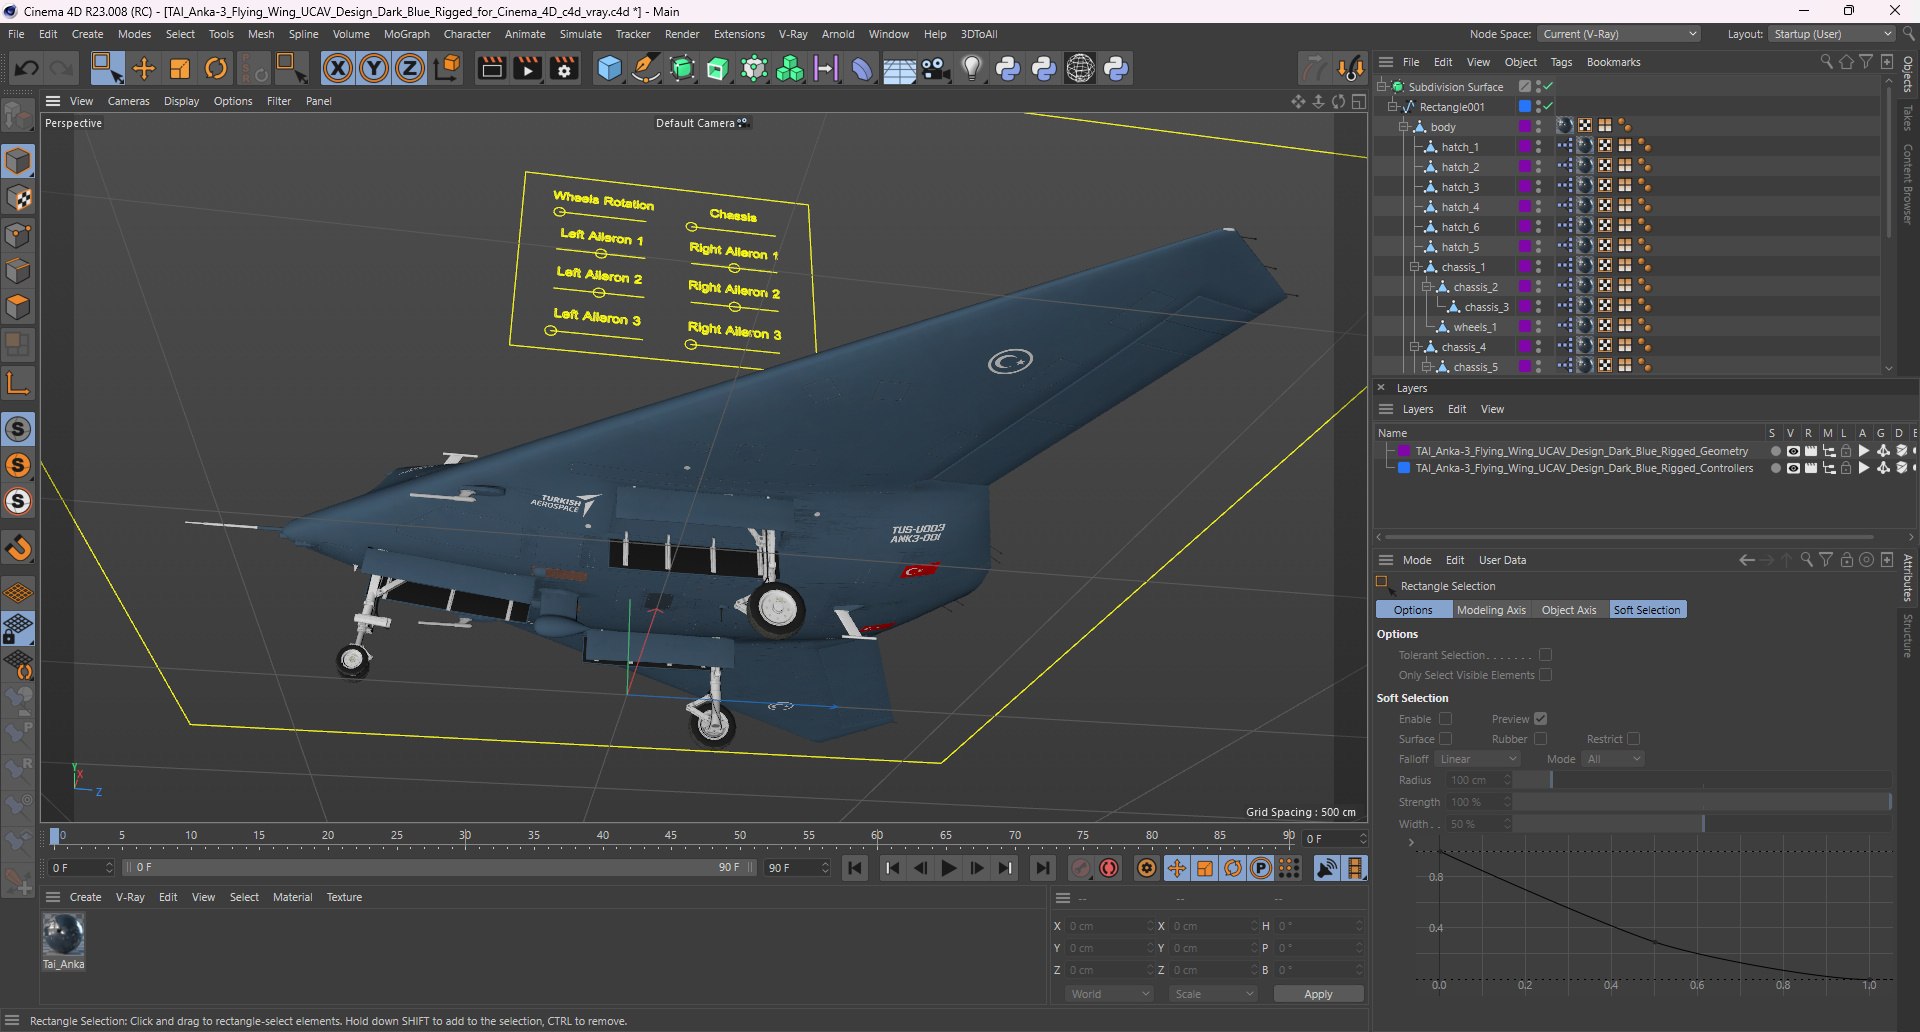The height and width of the screenshot is (1032, 1920).
Task: Play the animation forwards
Action: point(949,868)
